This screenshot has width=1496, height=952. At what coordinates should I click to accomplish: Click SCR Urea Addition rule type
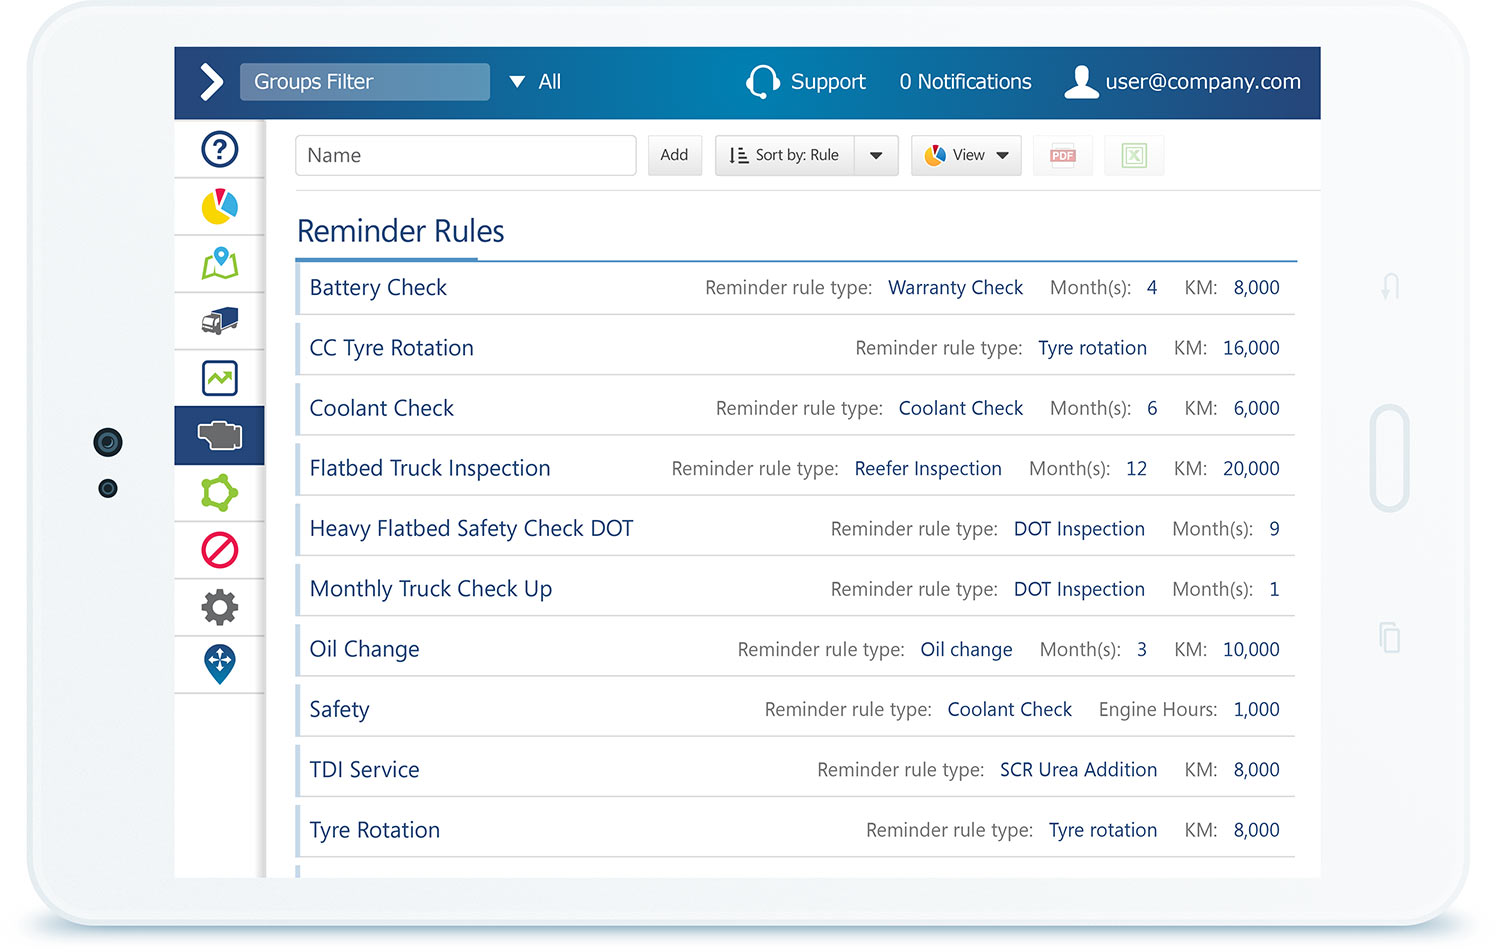pyautogui.click(x=1078, y=769)
